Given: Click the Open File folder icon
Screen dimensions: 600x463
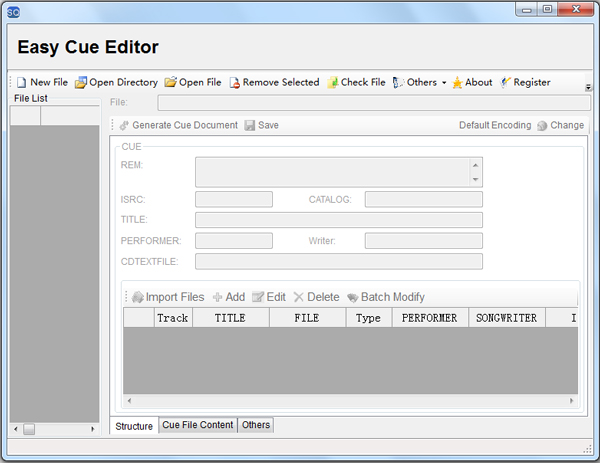Looking at the screenshot, I should [171, 82].
